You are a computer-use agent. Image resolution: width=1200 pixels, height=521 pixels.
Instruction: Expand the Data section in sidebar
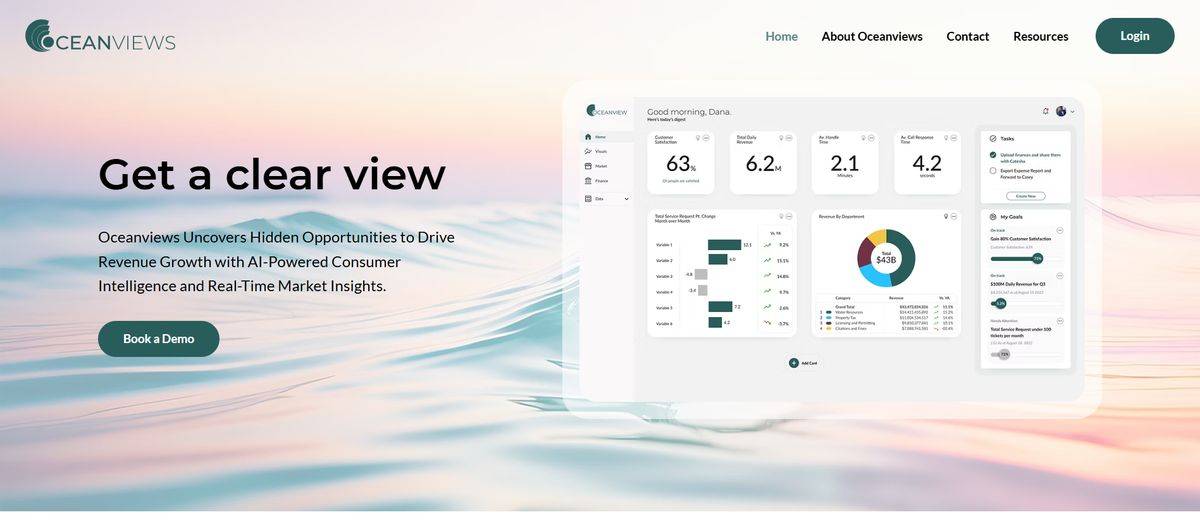coord(626,199)
